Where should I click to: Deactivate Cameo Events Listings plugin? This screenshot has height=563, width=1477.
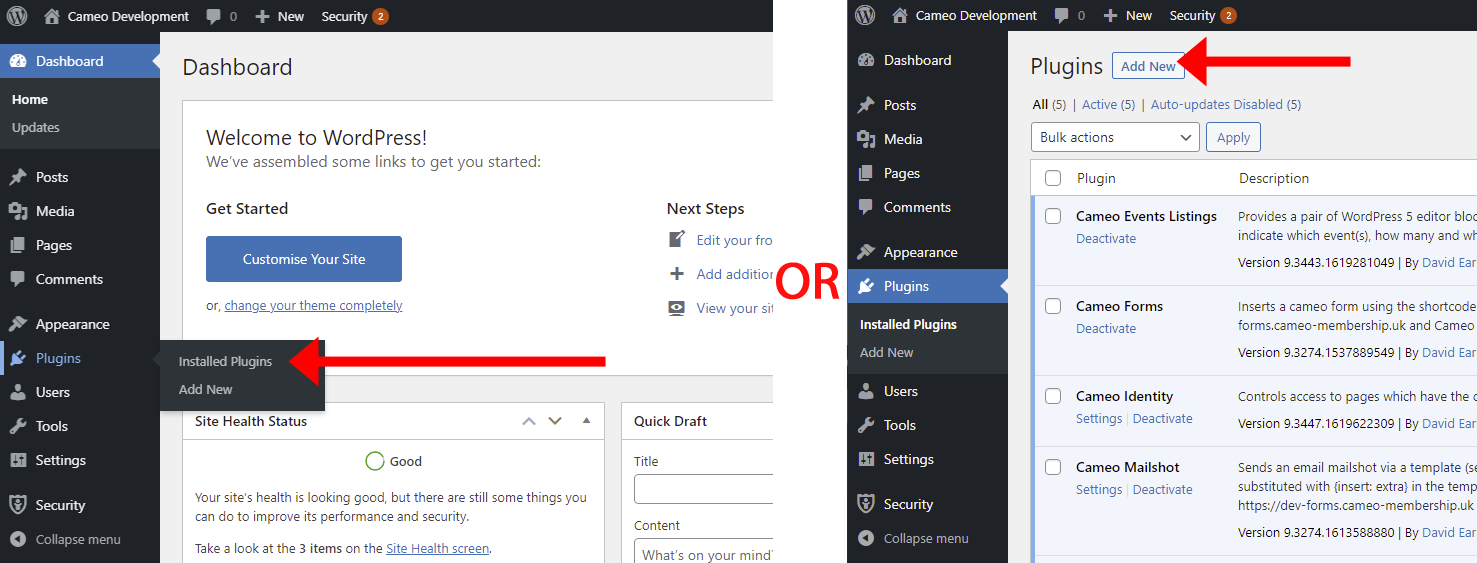click(1106, 238)
